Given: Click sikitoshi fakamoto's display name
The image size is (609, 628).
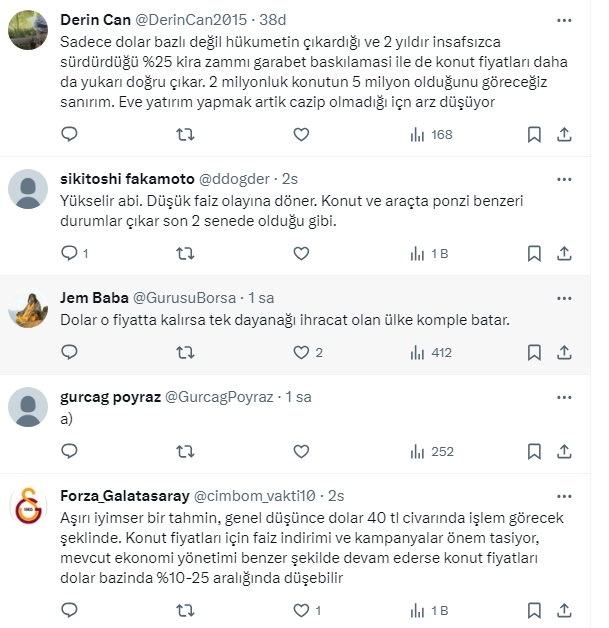Looking at the screenshot, I should (127, 179).
